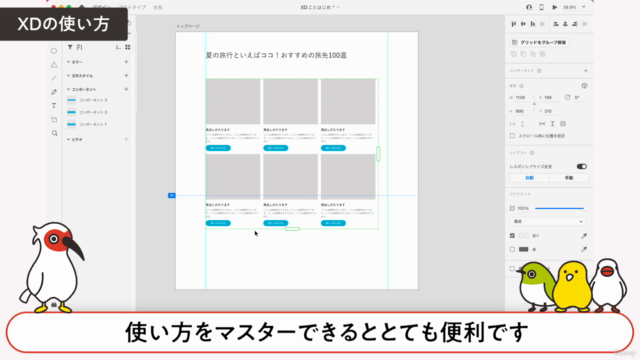The image size is (640, 360).
Task: Enable the border checkbox beside dark swatch
Action: tap(512, 249)
